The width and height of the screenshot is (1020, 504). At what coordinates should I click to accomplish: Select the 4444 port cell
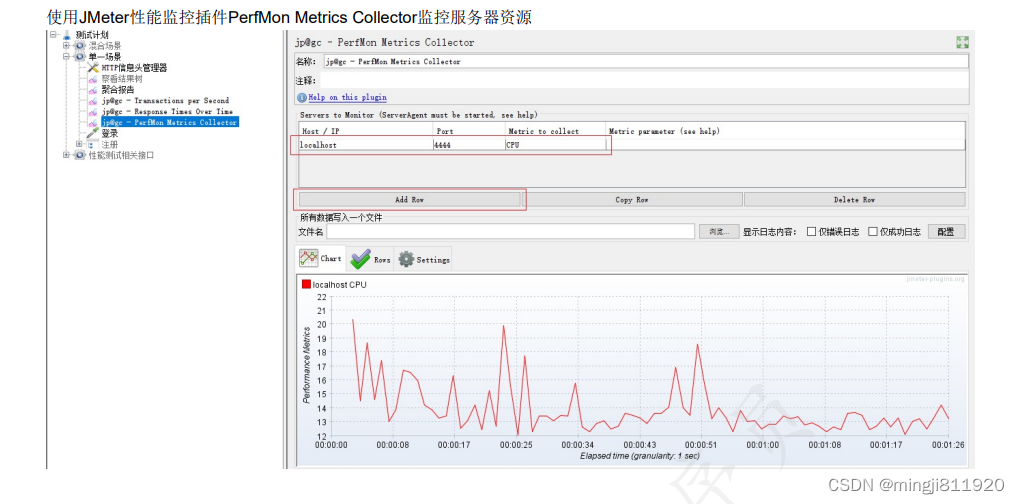468,145
